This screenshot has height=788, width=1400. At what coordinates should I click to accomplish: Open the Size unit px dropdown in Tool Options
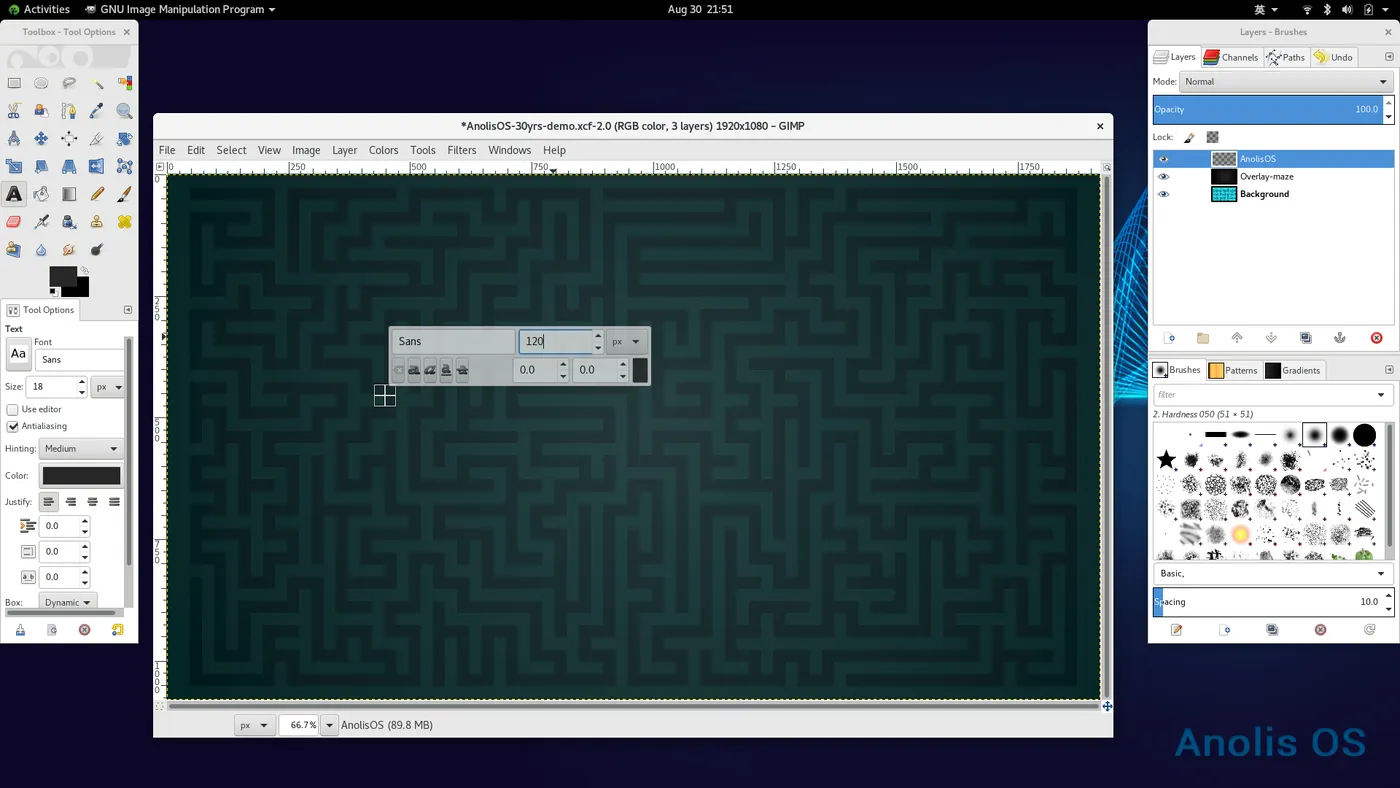click(108, 387)
